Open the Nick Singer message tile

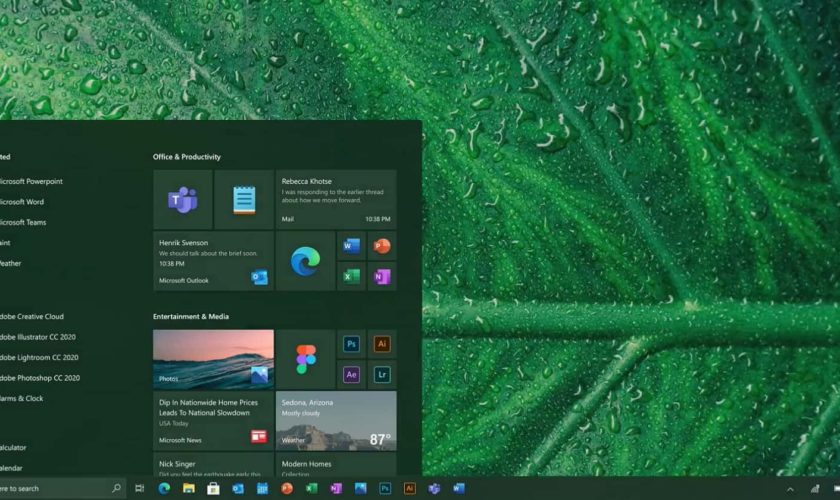[213, 464]
